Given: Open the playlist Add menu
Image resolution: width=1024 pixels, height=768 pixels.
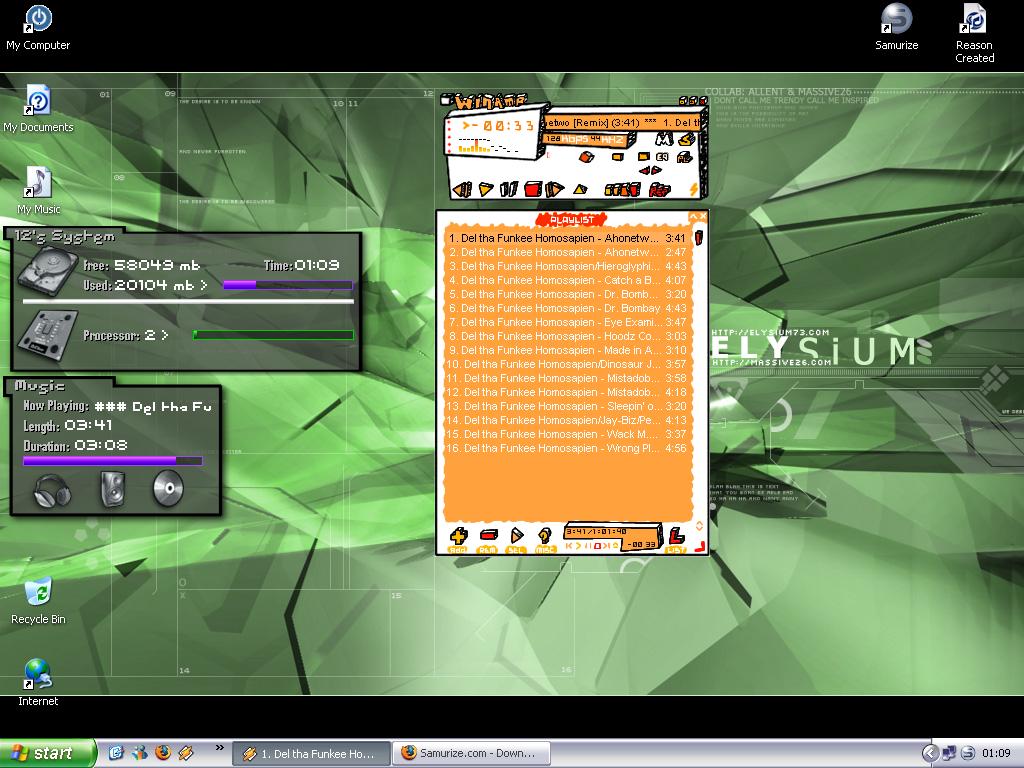Looking at the screenshot, I should coord(458,537).
